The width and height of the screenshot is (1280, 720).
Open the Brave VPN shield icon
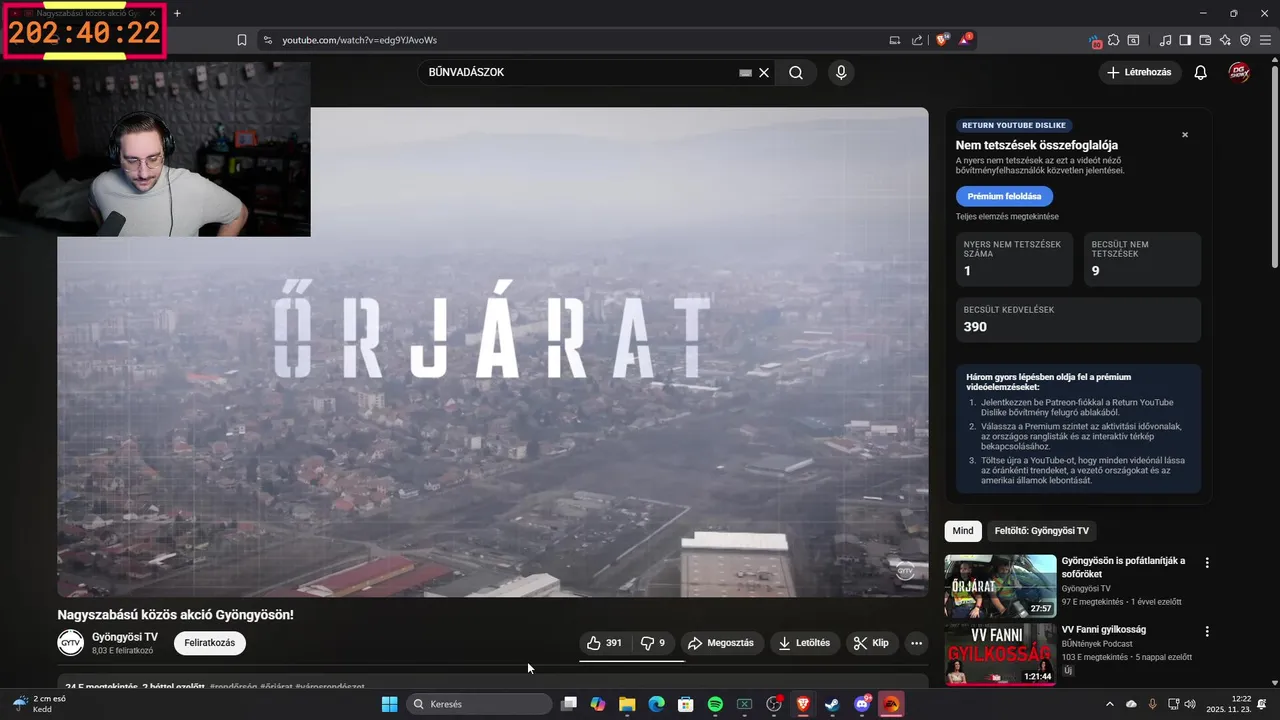(1245, 40)
